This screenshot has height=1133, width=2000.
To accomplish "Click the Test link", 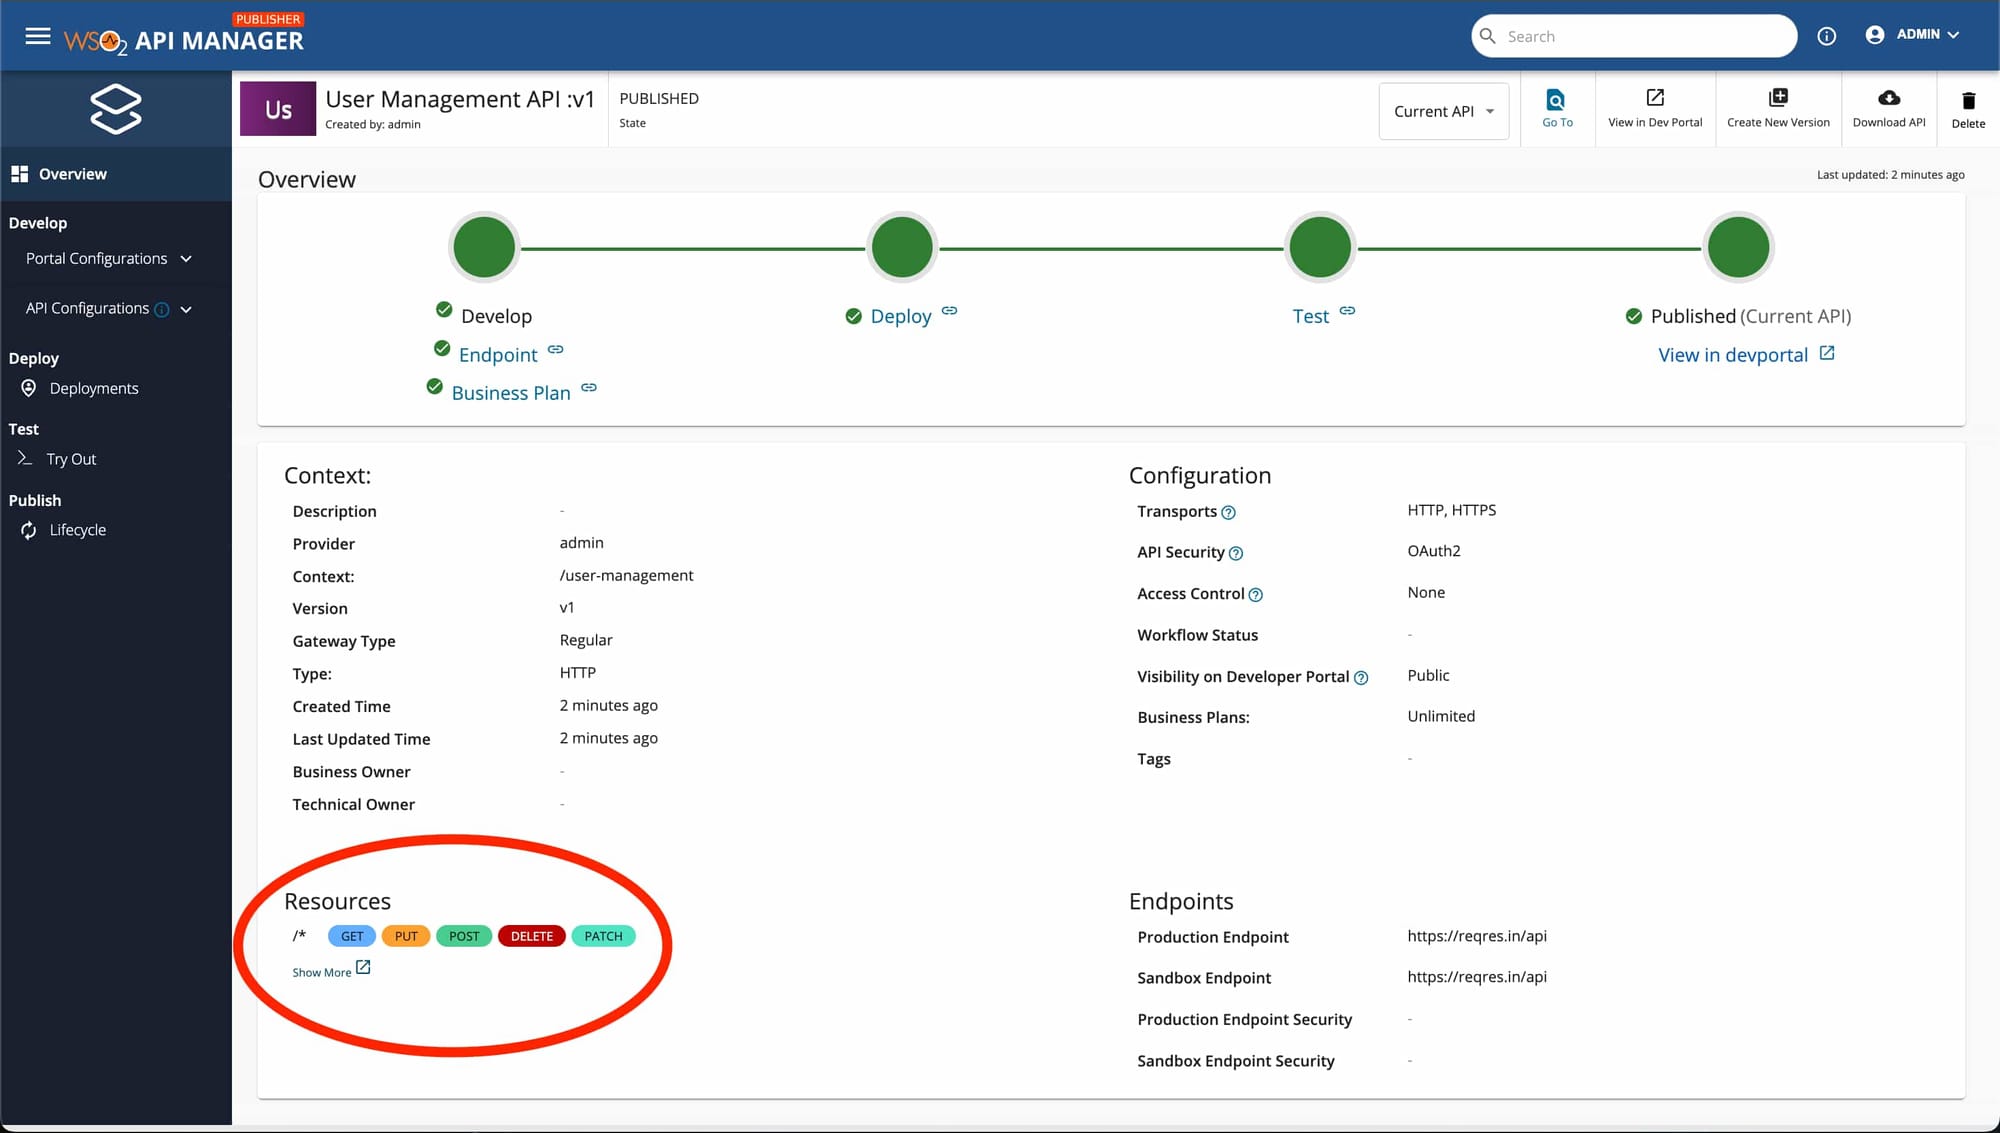I will tap(1310, 316).
